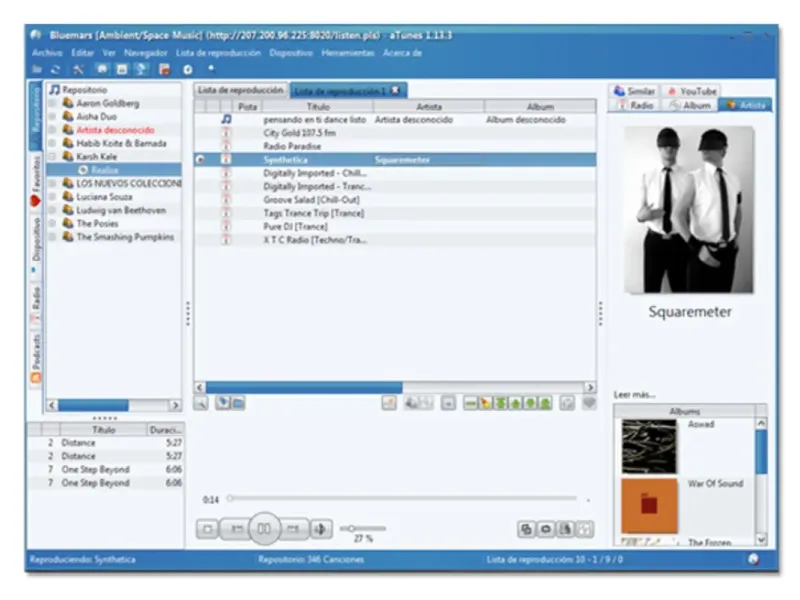
Task: Pause playback with the round center button
Action: point(264,529)
